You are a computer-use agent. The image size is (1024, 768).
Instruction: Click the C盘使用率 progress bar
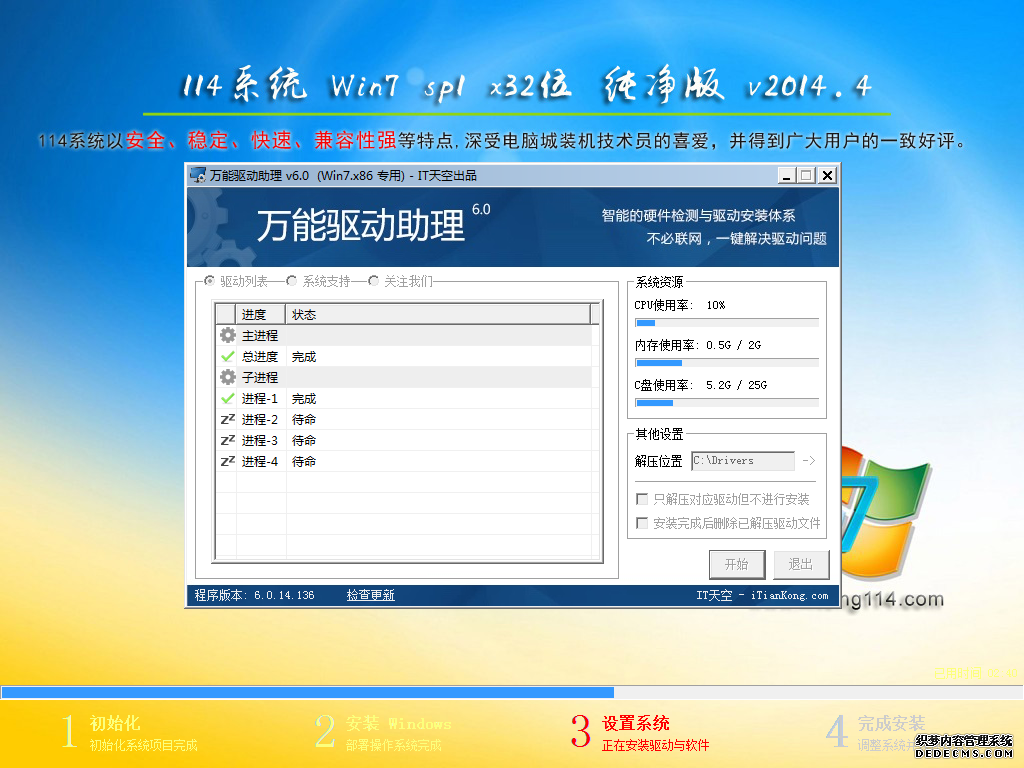coord(727,402)
